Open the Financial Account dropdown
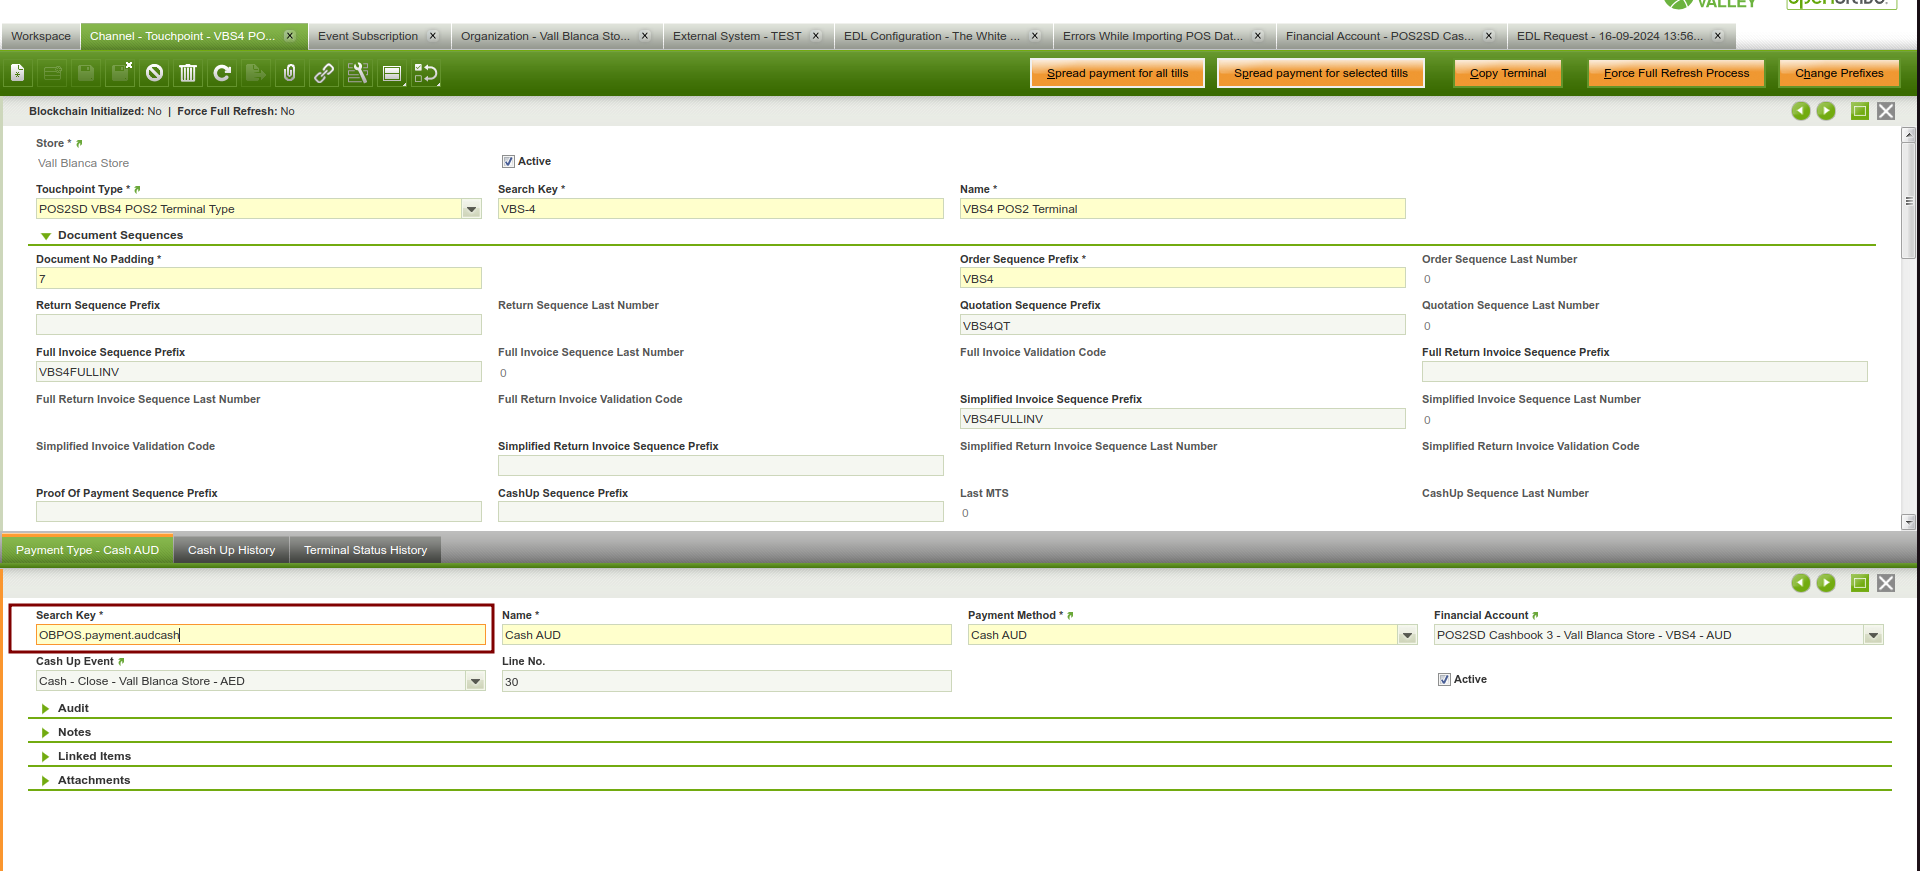This screenshot has height=871, width=1920. [x=1873, y=635]
